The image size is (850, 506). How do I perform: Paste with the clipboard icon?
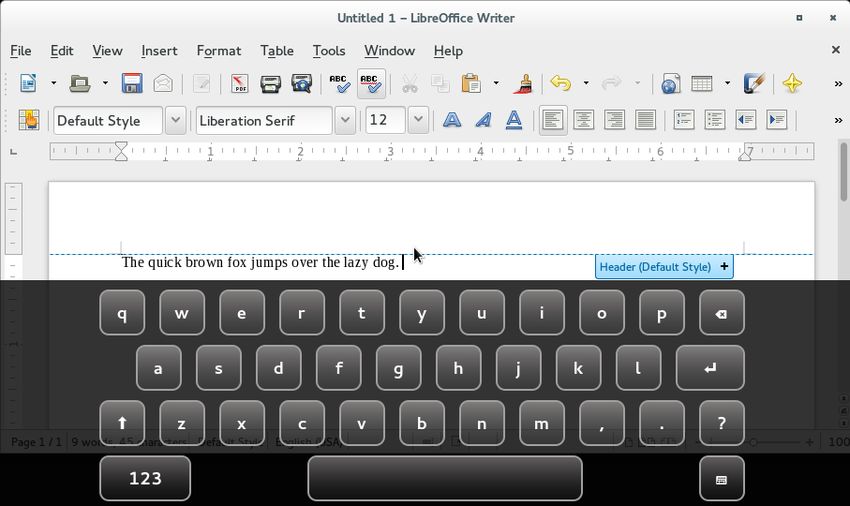coord(471,84)
